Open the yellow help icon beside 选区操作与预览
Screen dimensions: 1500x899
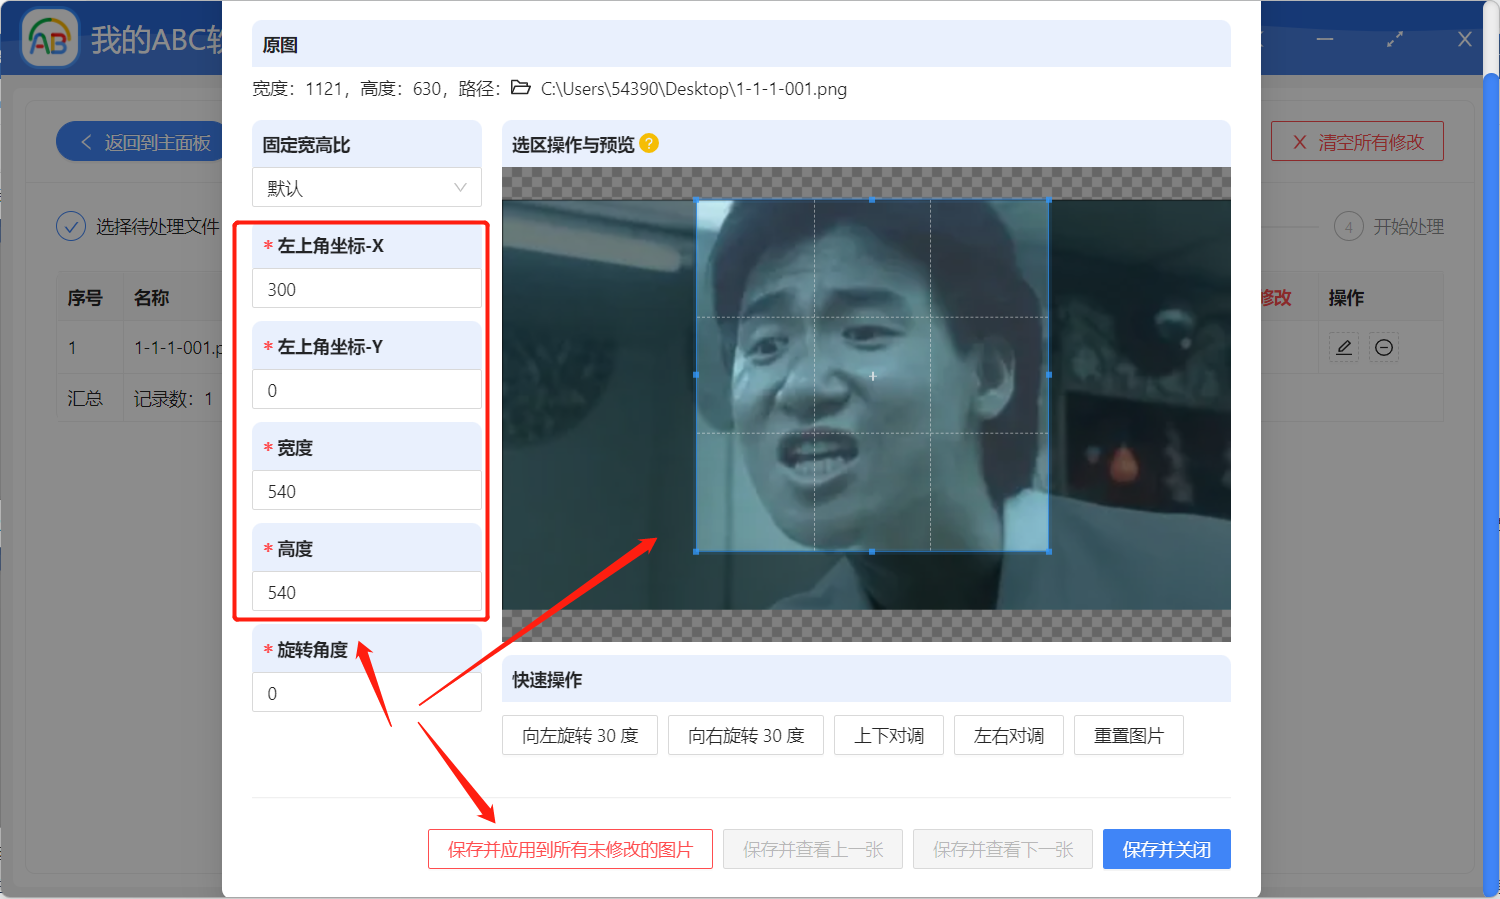tap(650, 143)
